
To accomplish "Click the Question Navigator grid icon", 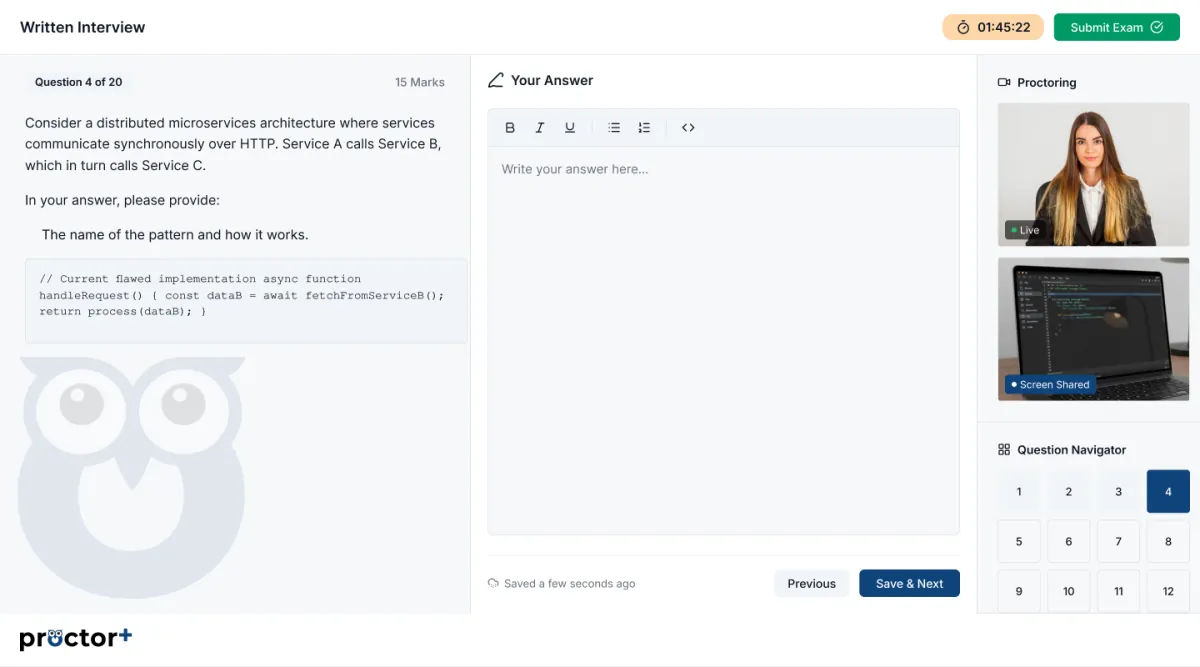I will [1004, 450].
